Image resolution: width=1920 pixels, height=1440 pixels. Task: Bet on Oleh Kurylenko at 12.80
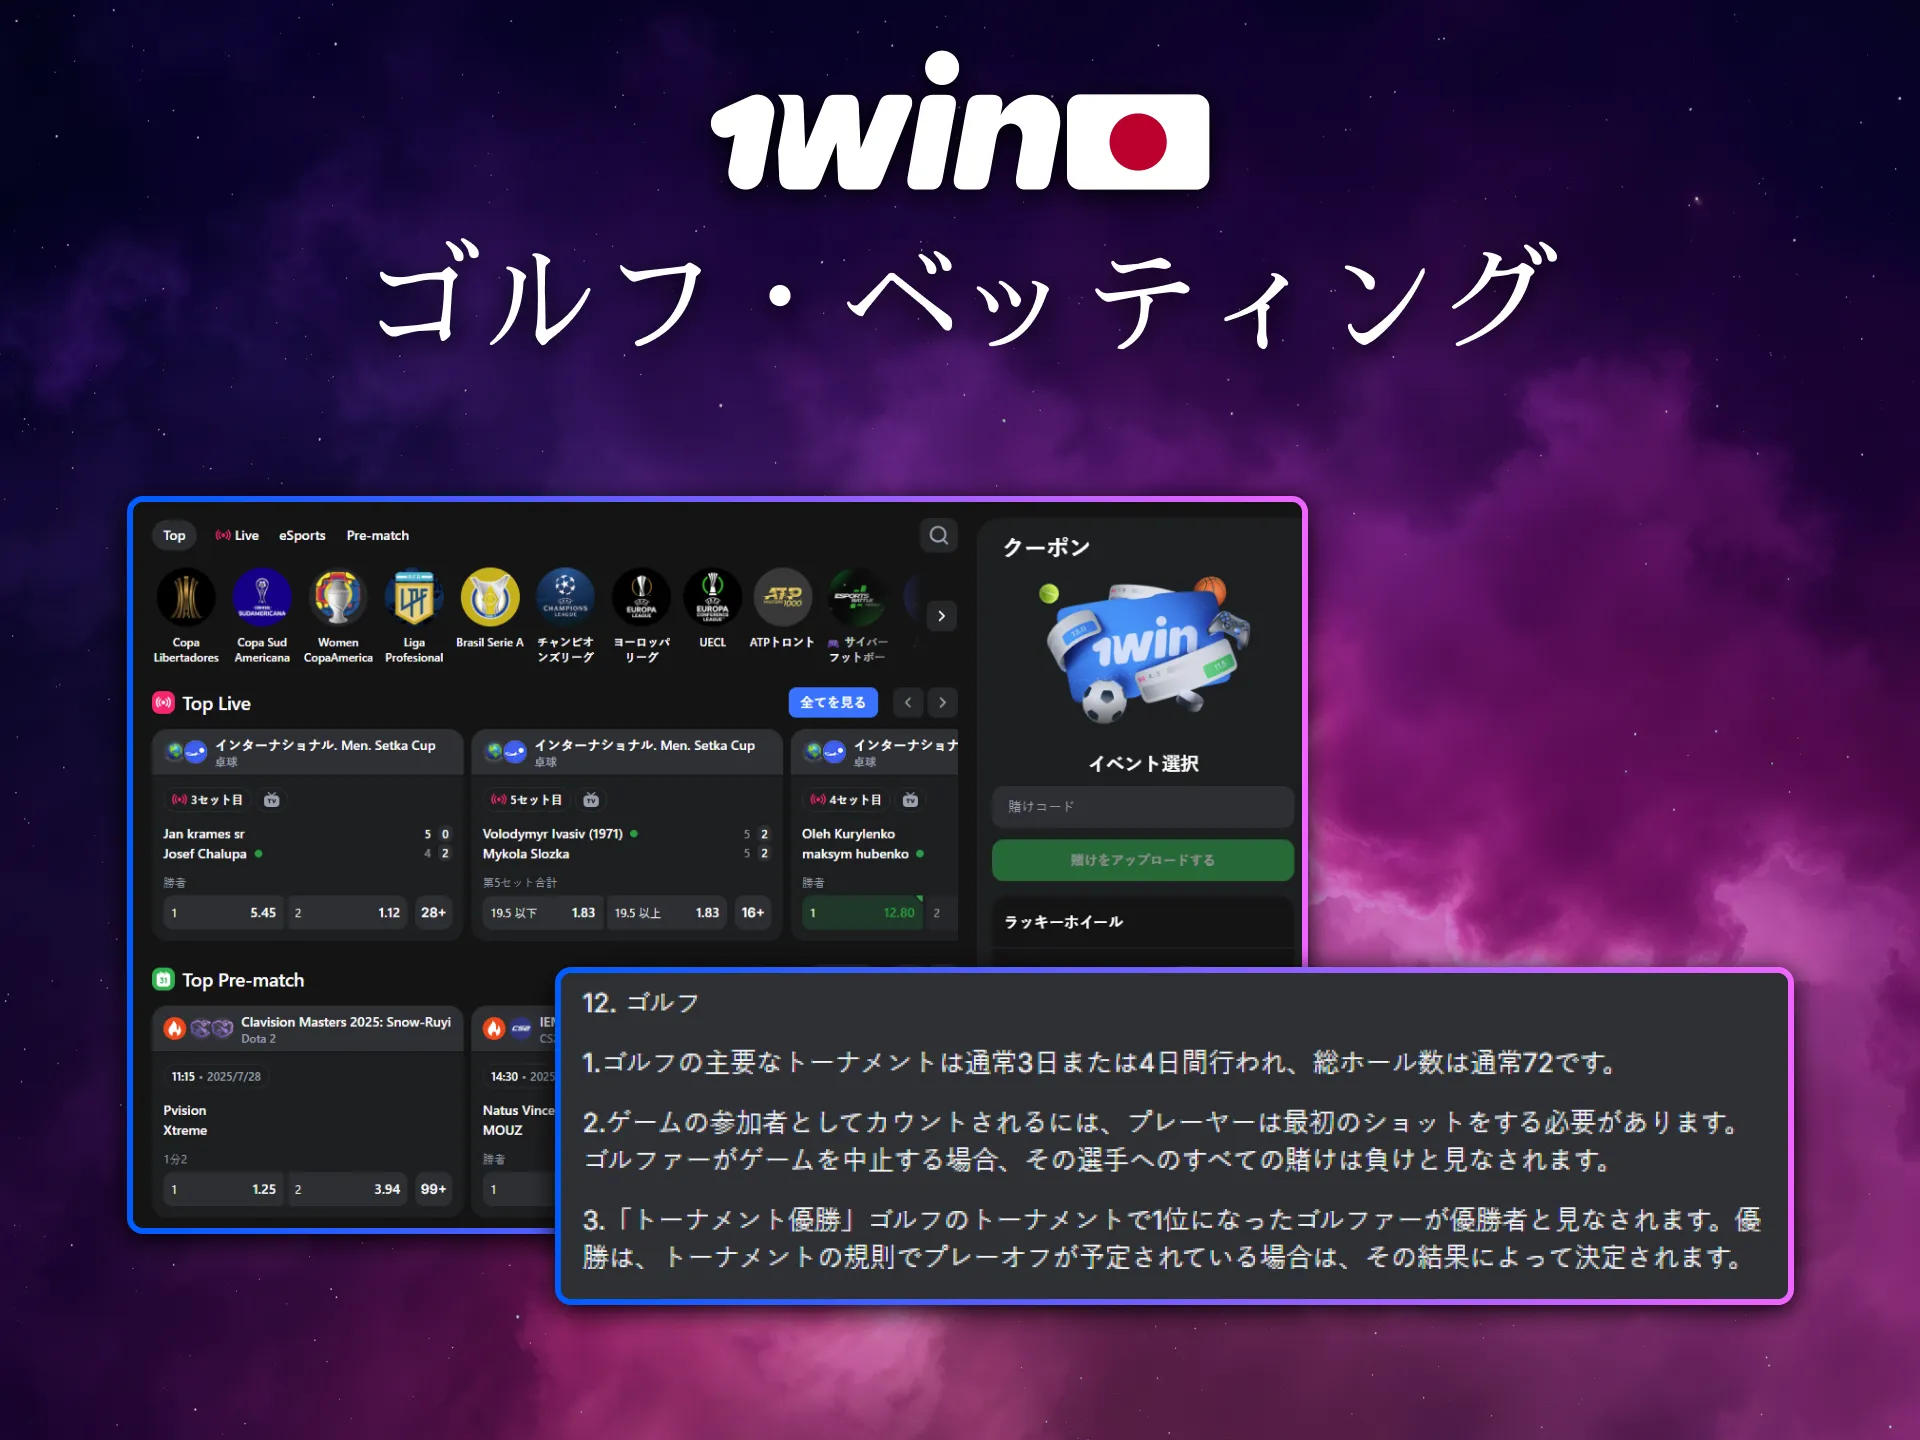pos(863,913)
